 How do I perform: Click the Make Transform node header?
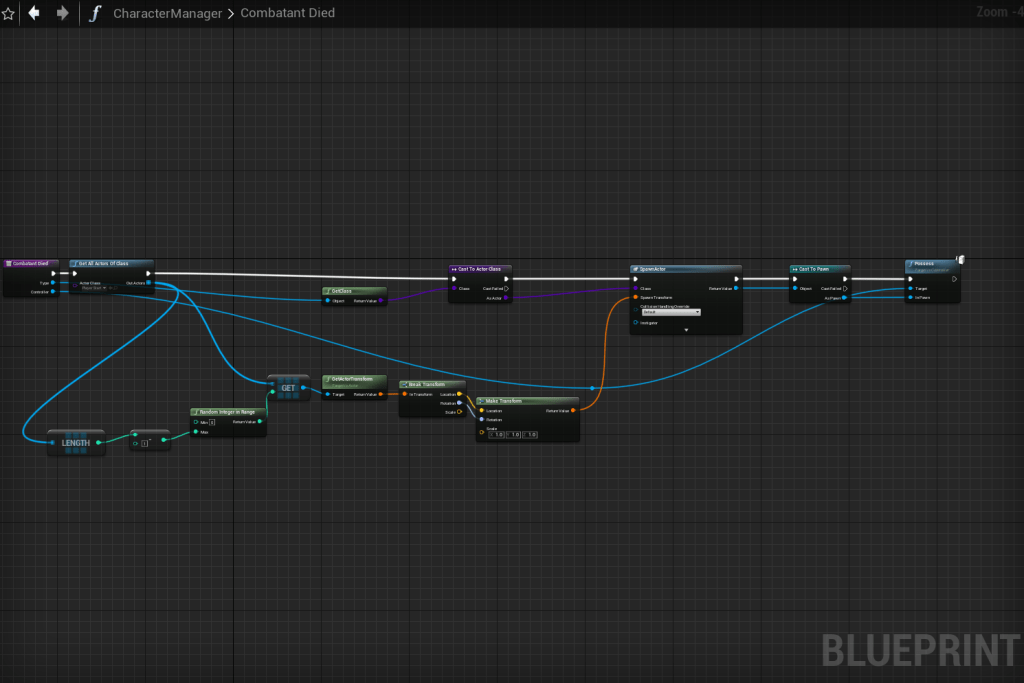click(527, 400)
